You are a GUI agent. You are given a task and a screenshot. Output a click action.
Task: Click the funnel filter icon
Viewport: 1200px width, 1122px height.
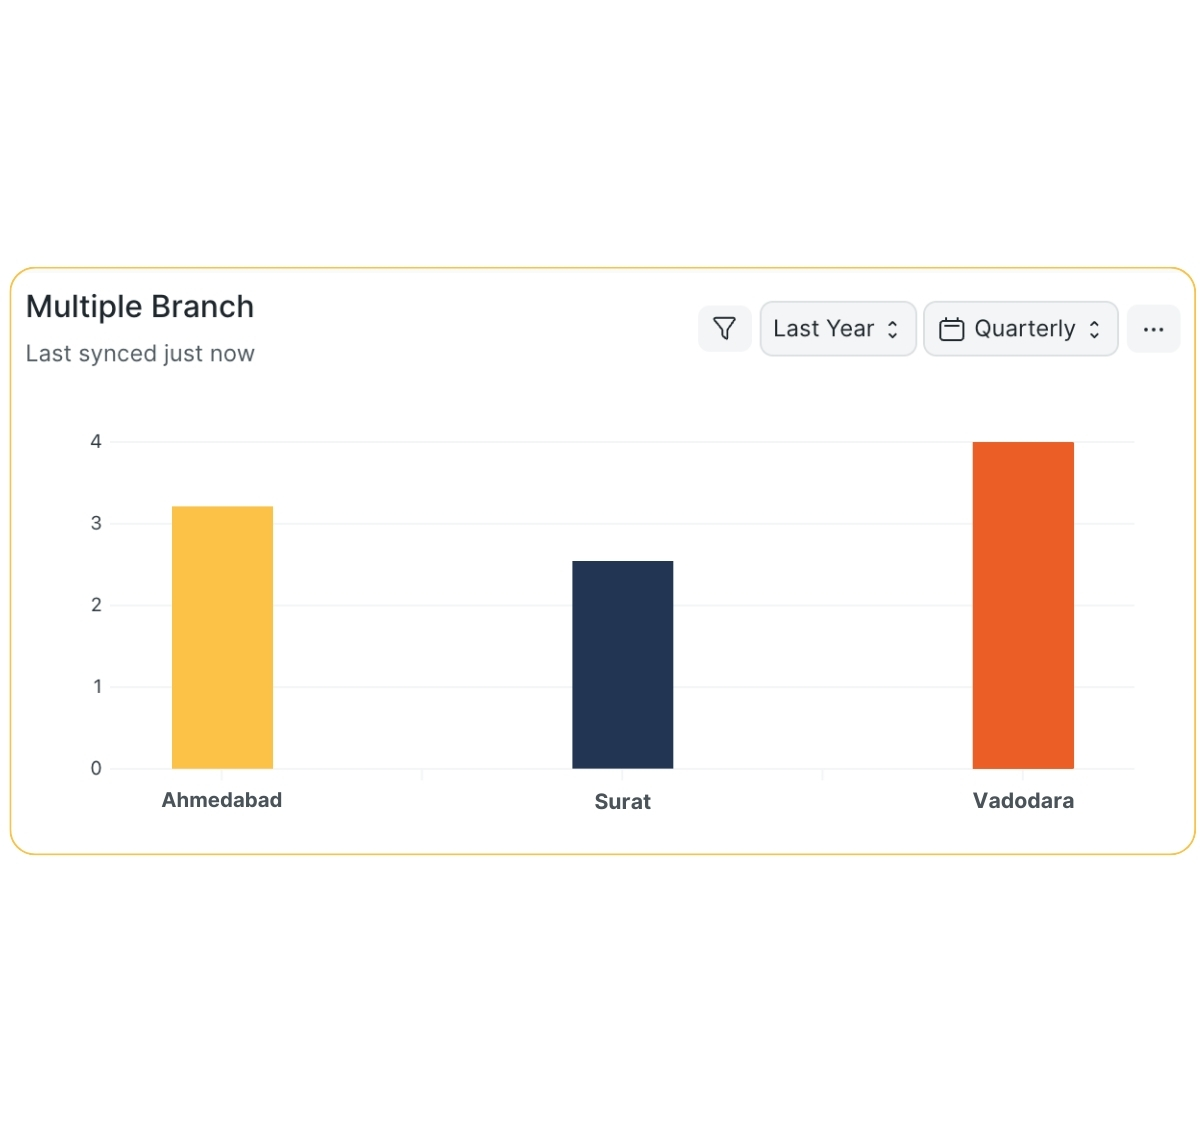[x=725, y=328]
